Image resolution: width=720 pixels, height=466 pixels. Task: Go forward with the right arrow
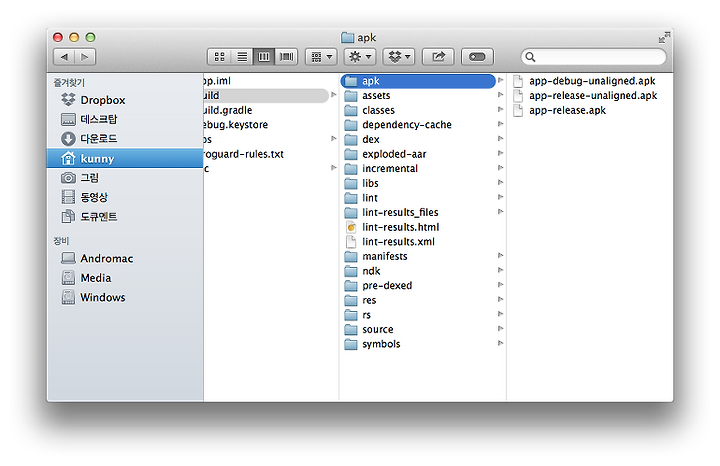[x=85, y=57]
